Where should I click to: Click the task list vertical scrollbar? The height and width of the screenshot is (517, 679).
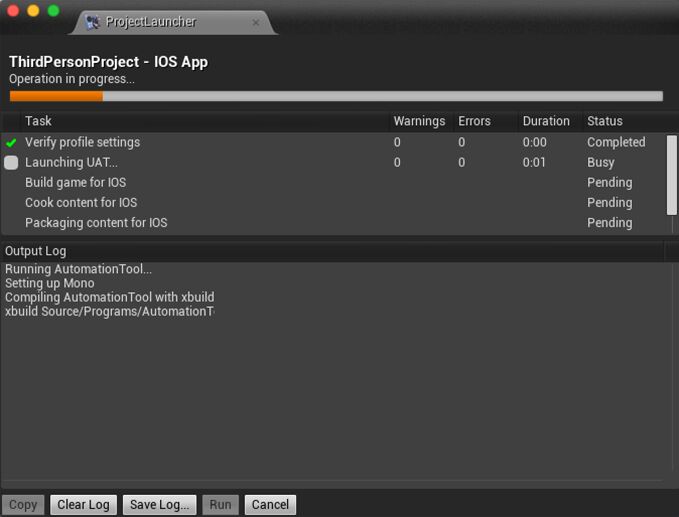coord(672,175)
